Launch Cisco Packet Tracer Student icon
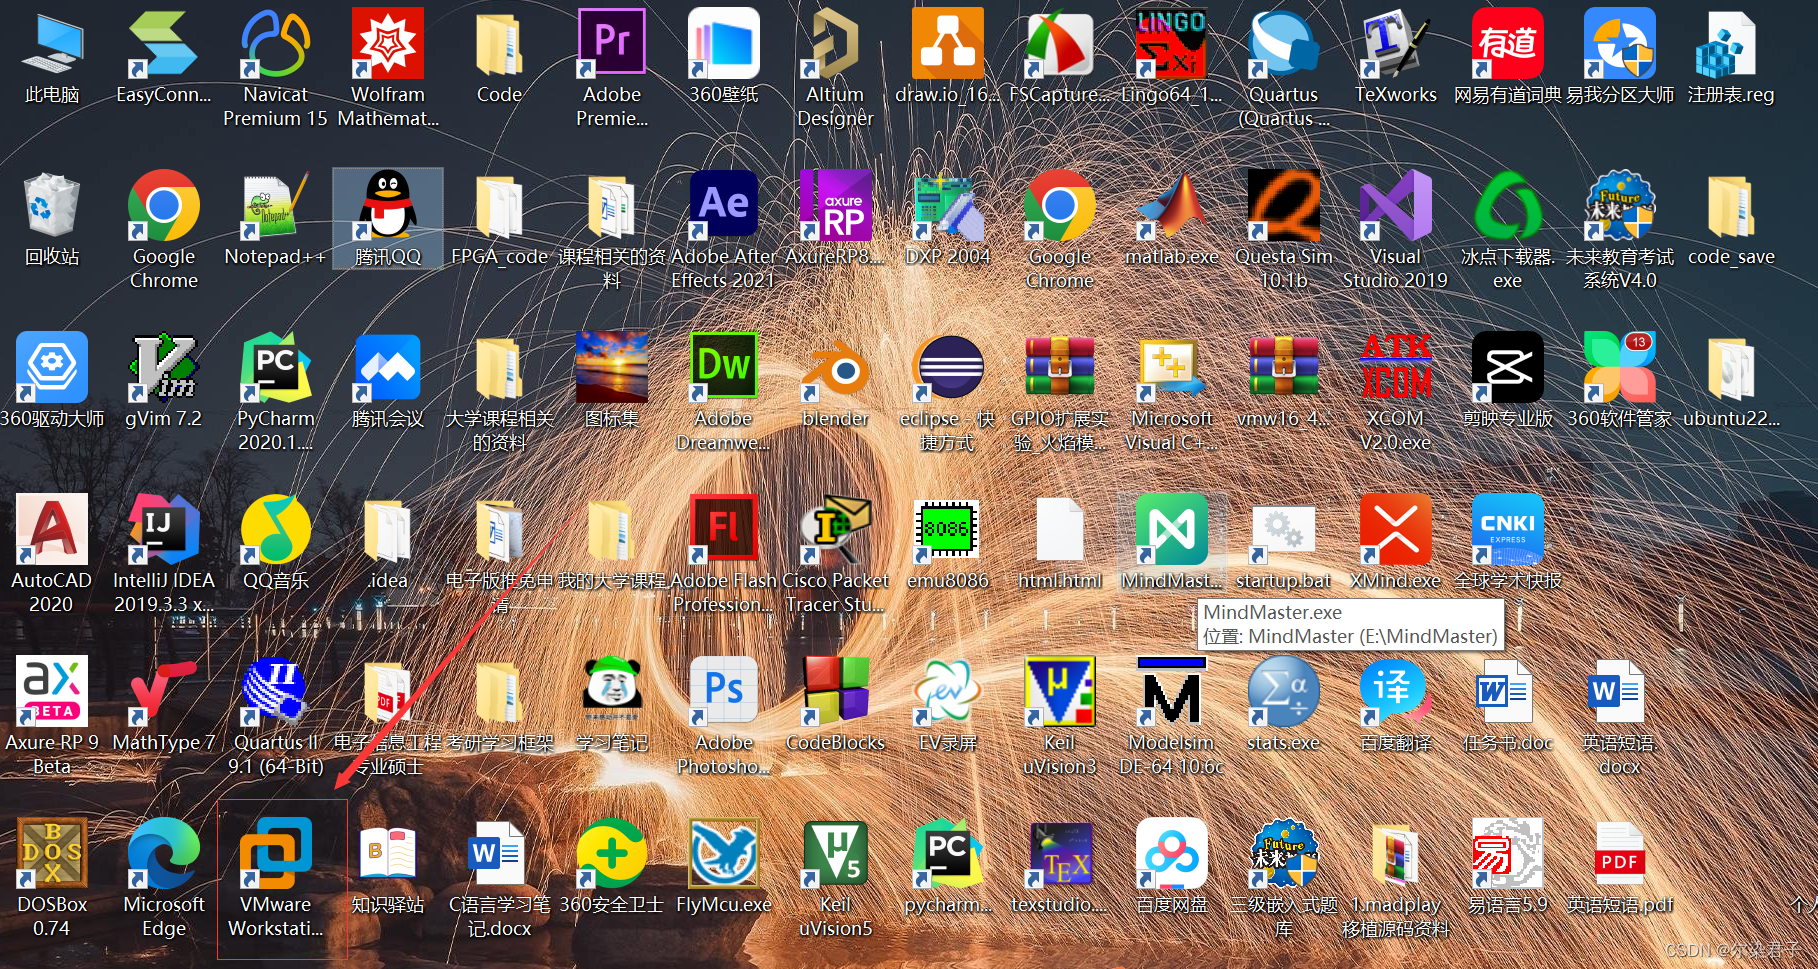1818x969 pixels. pyautogui.click(x=836, y=529)
